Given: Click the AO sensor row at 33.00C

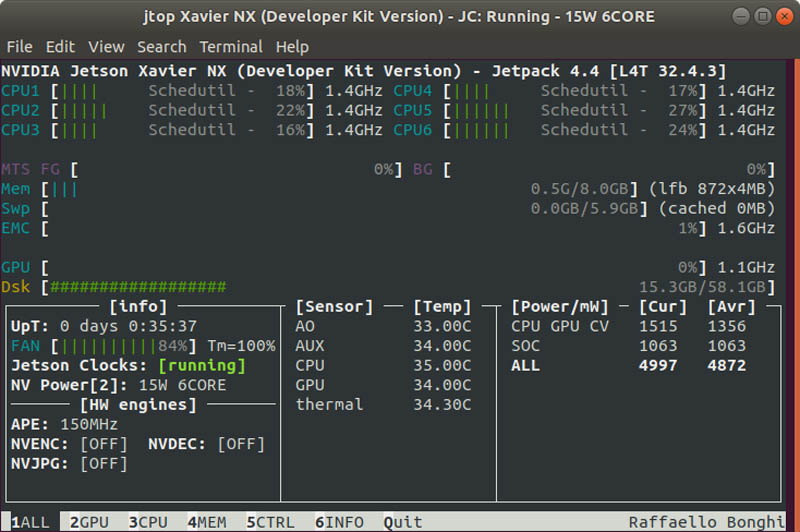Looking at the screenshot, I should pyautogui.click(x=383, y=326).
